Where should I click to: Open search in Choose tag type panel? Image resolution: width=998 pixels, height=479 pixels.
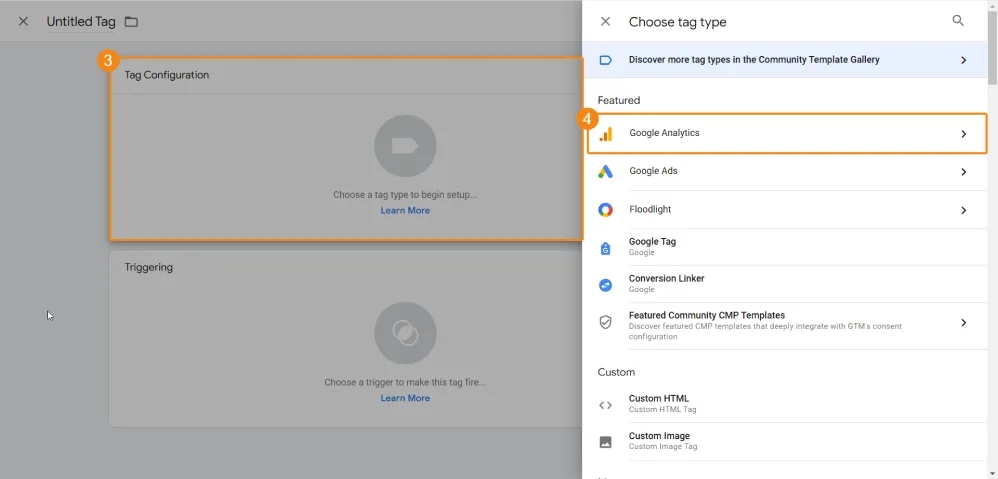(x=958, y=21)
